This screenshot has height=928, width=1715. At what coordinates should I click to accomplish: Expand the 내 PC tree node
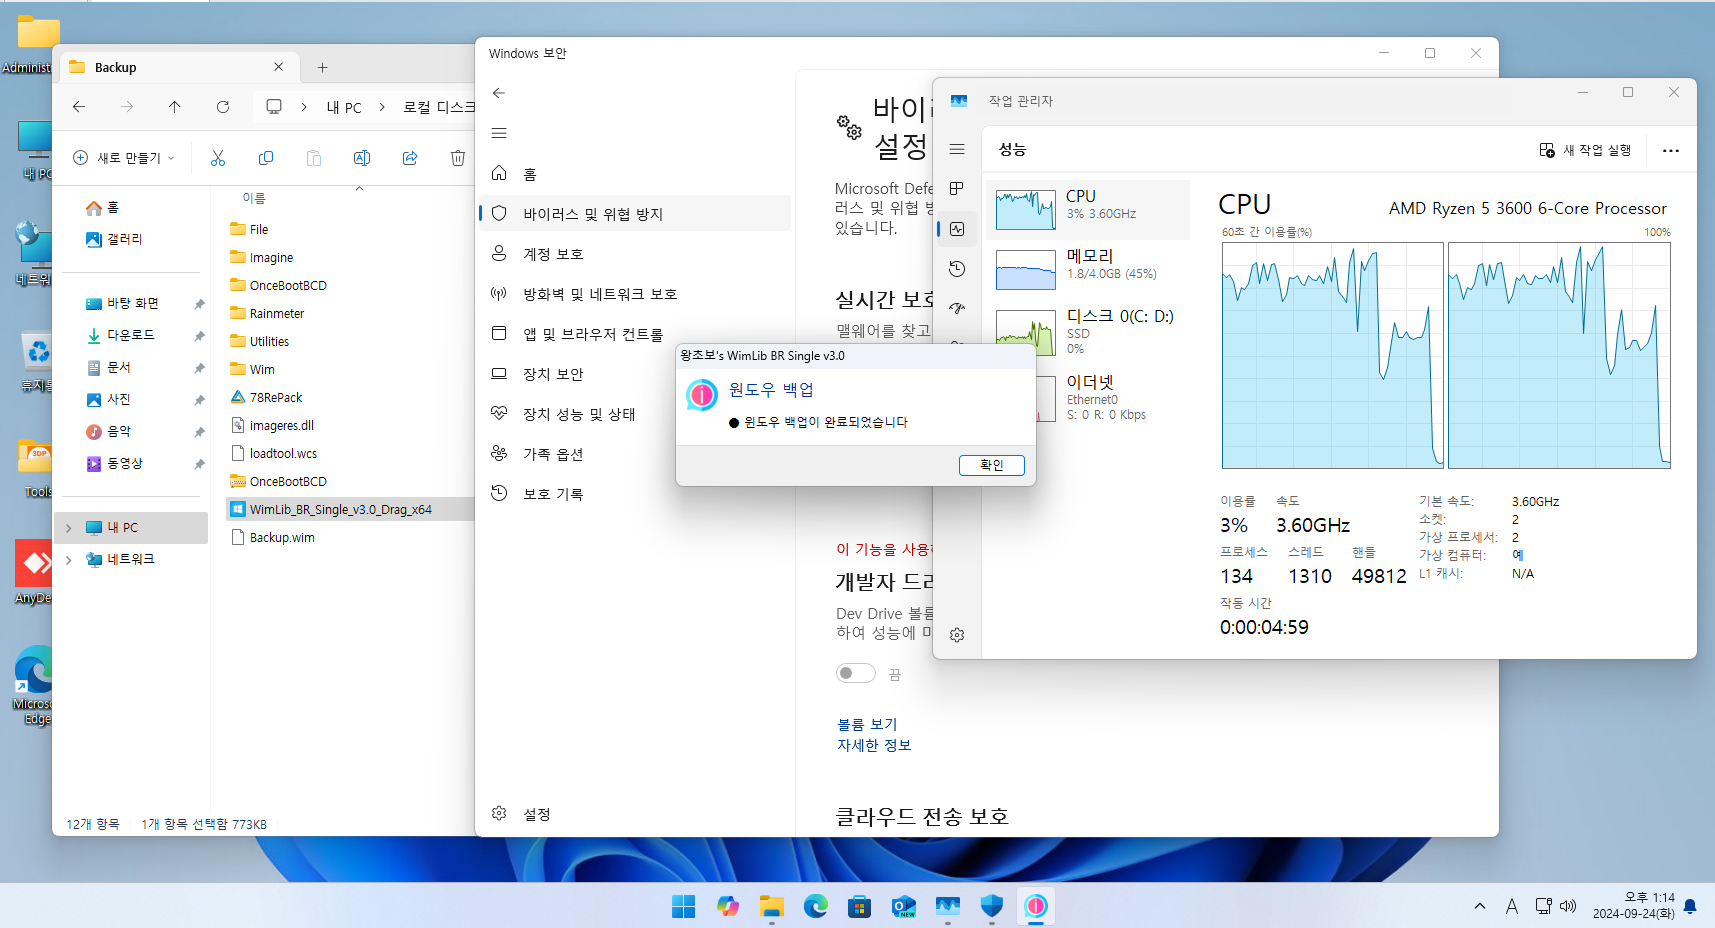tap(68, 527)
